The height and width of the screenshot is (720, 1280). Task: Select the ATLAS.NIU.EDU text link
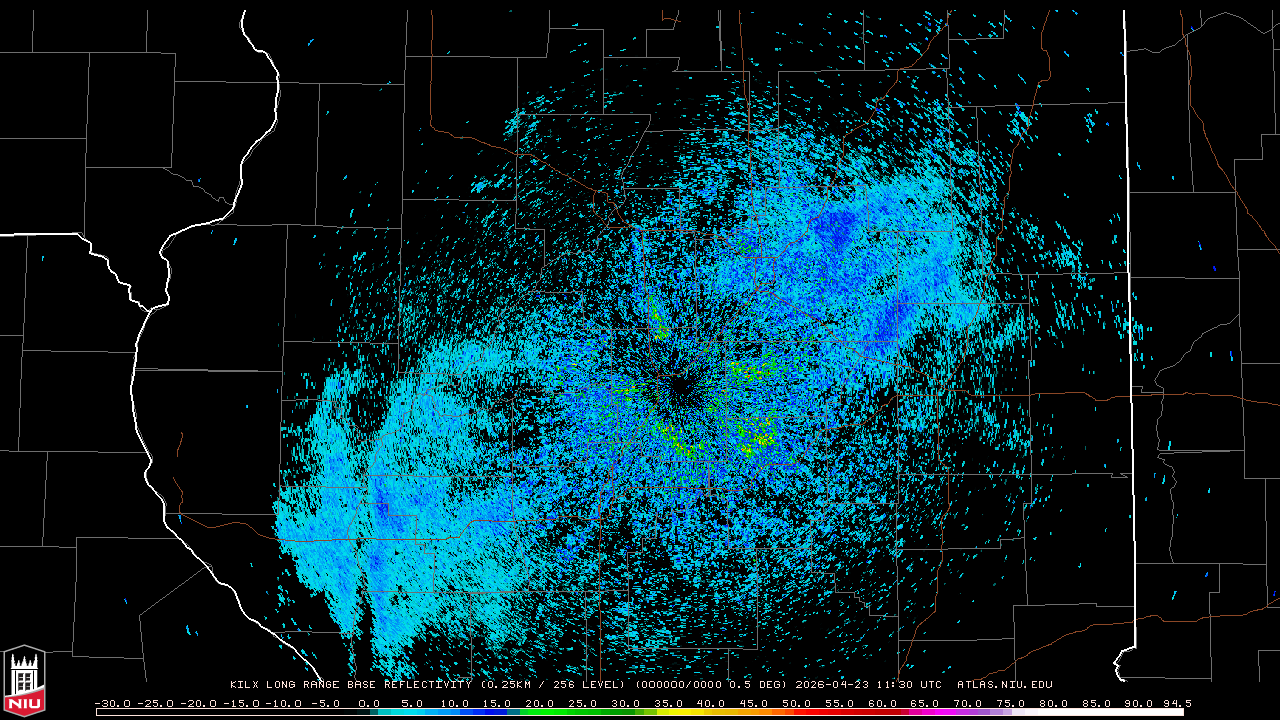pos(1005,685)
